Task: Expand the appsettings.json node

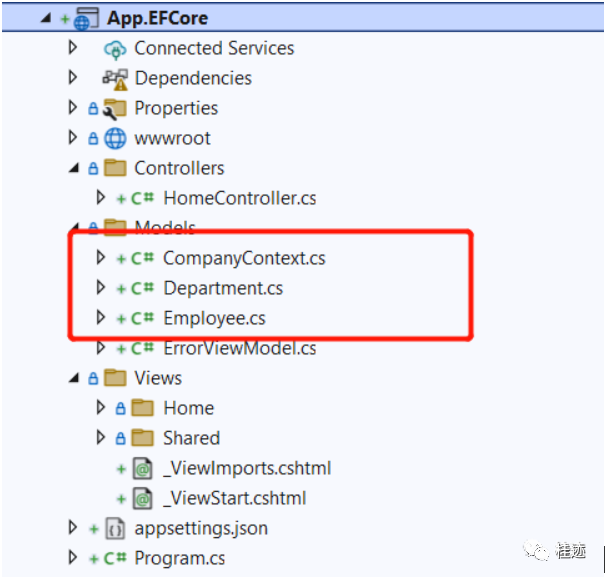Action: click(73, 527)
